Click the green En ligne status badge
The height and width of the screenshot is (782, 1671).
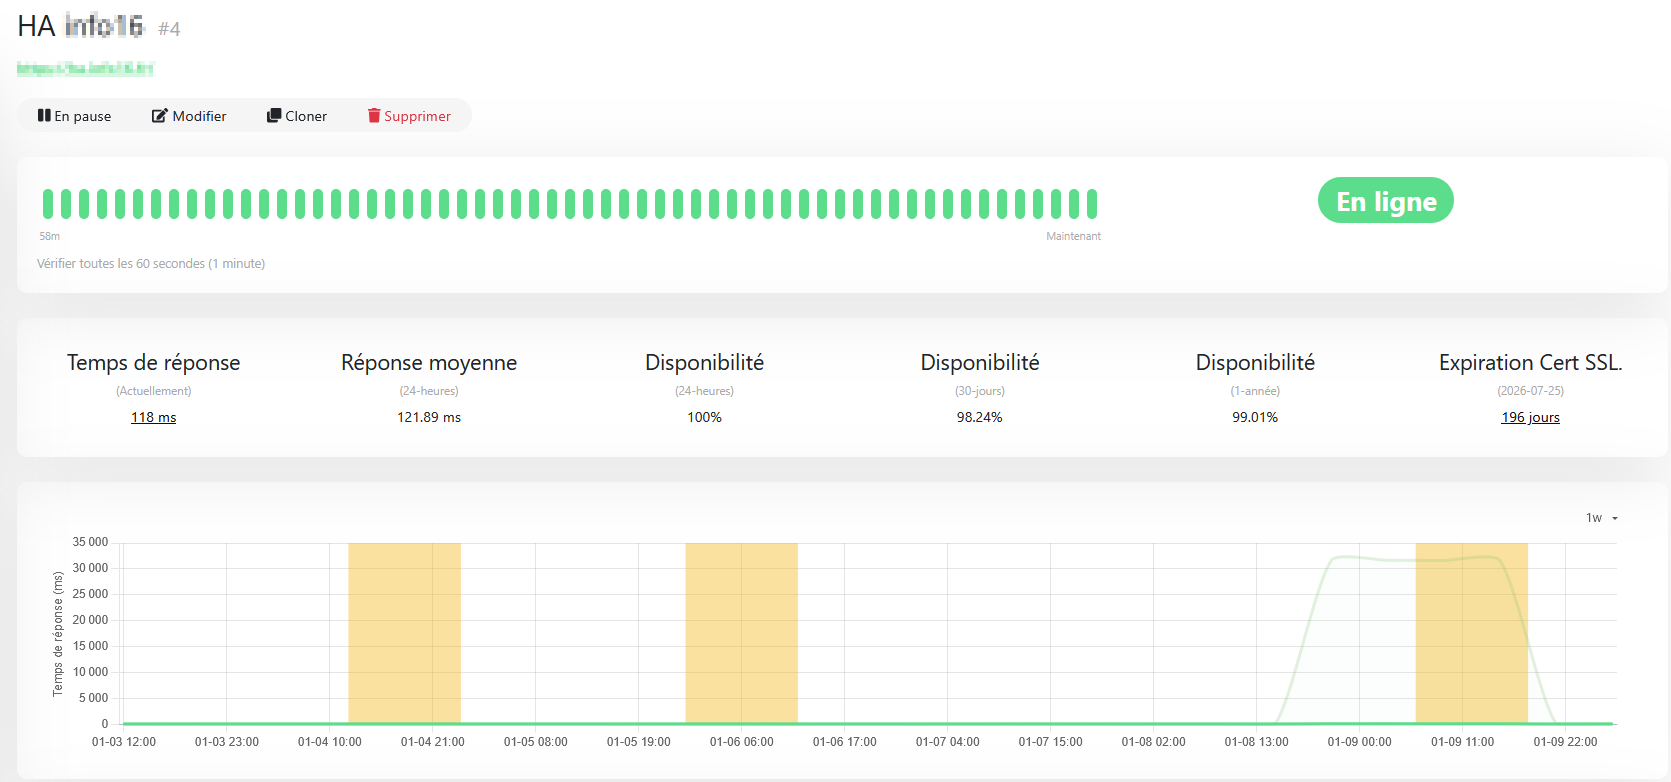click(x=1385, y=201)
